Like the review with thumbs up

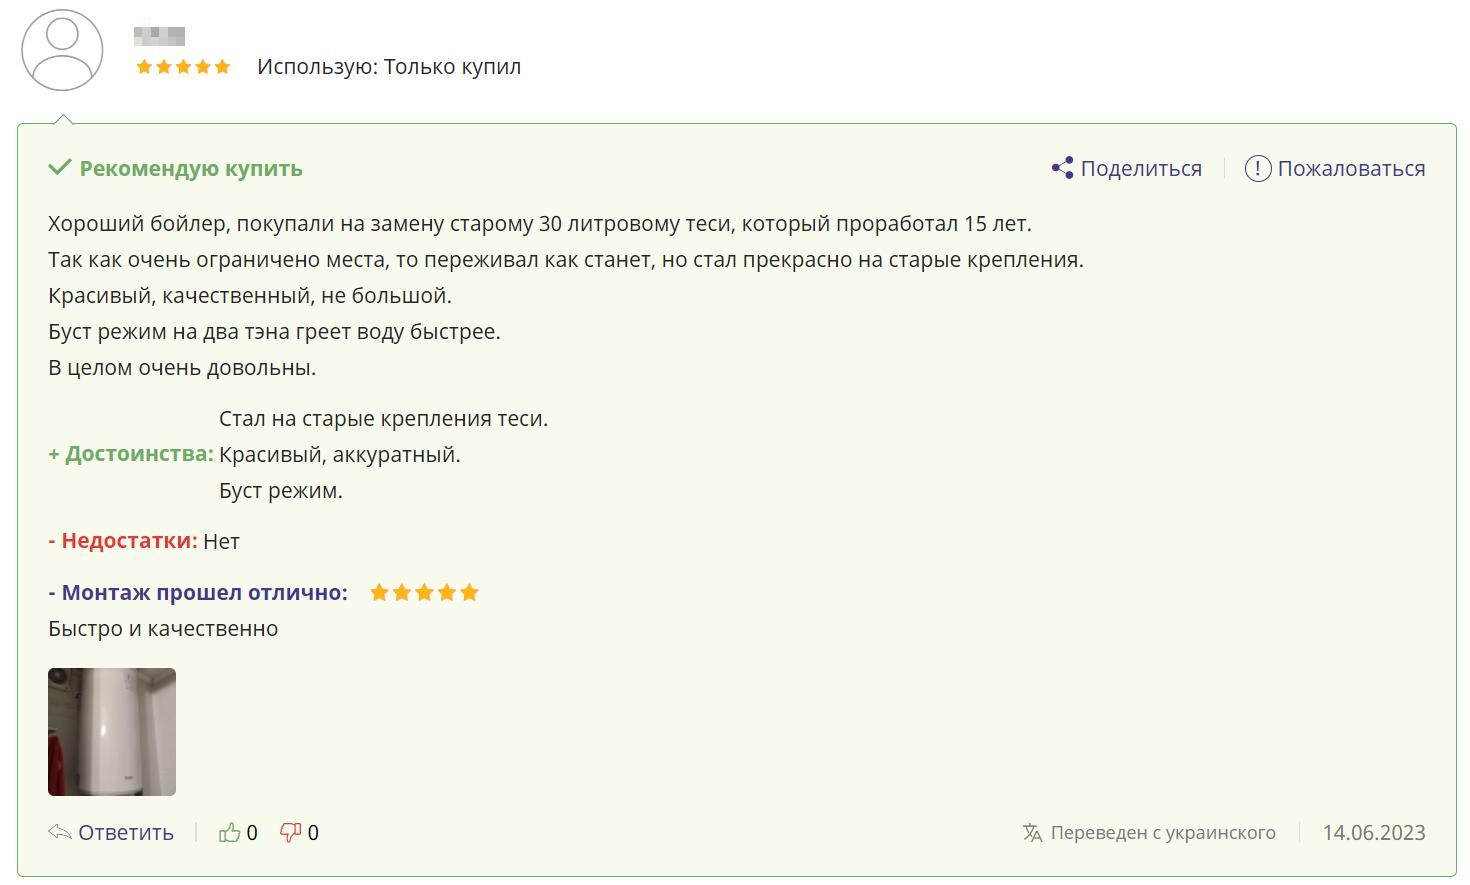coord(230,832)
